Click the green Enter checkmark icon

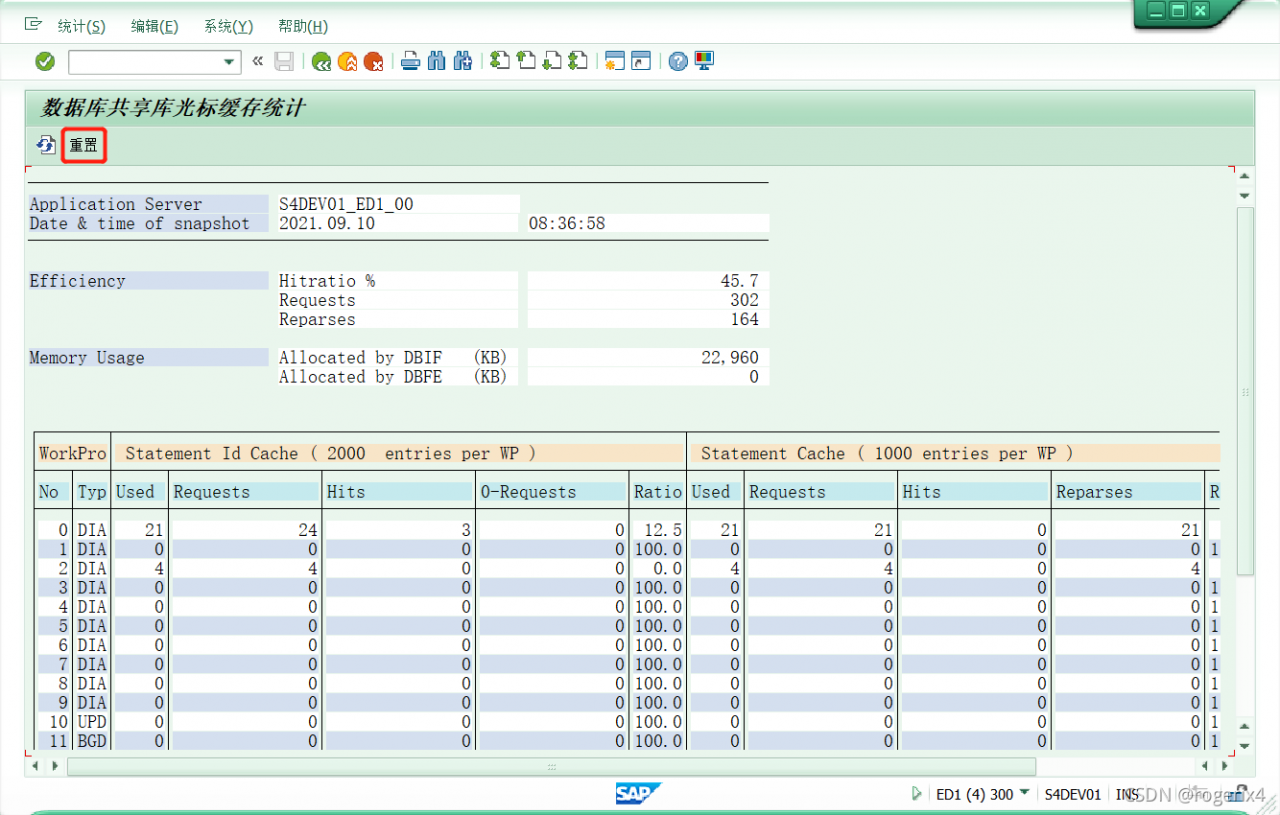pyautogui.click(x=45, y=62)
